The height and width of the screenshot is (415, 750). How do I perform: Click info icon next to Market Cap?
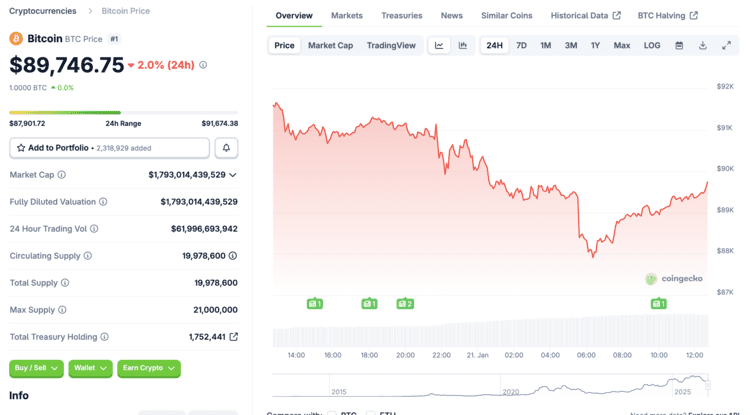62,175
